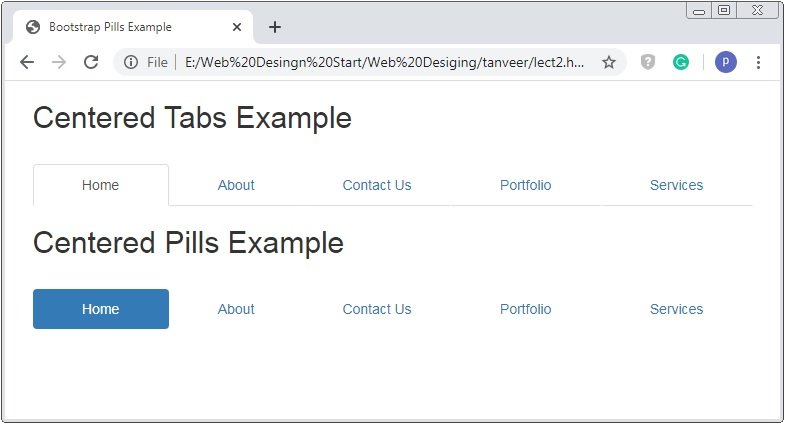Click the address bar URL field

pos(384,62)
